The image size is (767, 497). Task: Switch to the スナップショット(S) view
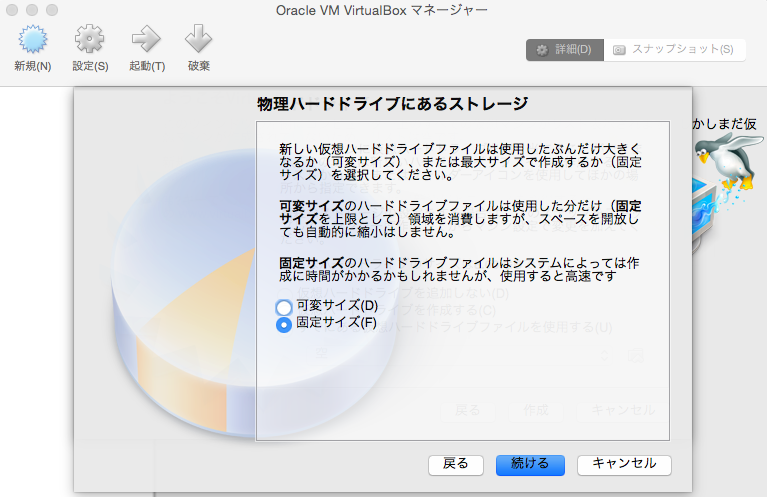pyautogui.click(x=675, y=50)
